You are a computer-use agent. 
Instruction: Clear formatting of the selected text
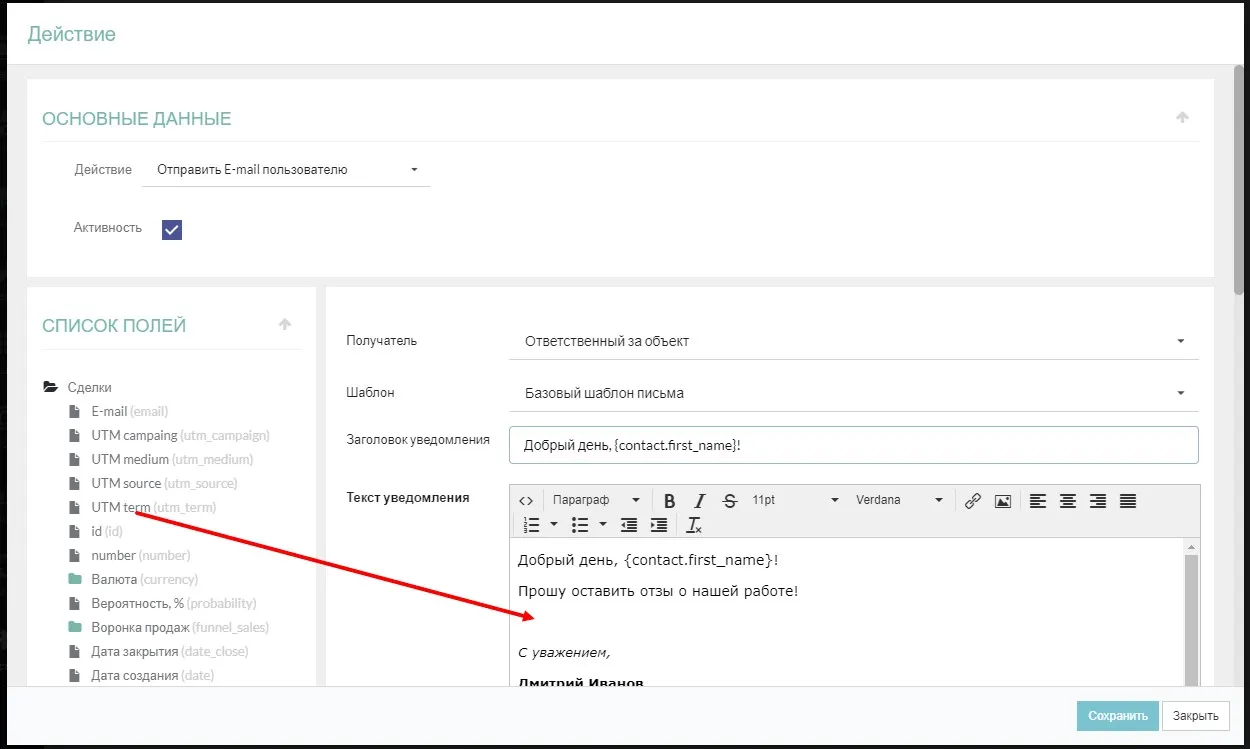[694, 525]
